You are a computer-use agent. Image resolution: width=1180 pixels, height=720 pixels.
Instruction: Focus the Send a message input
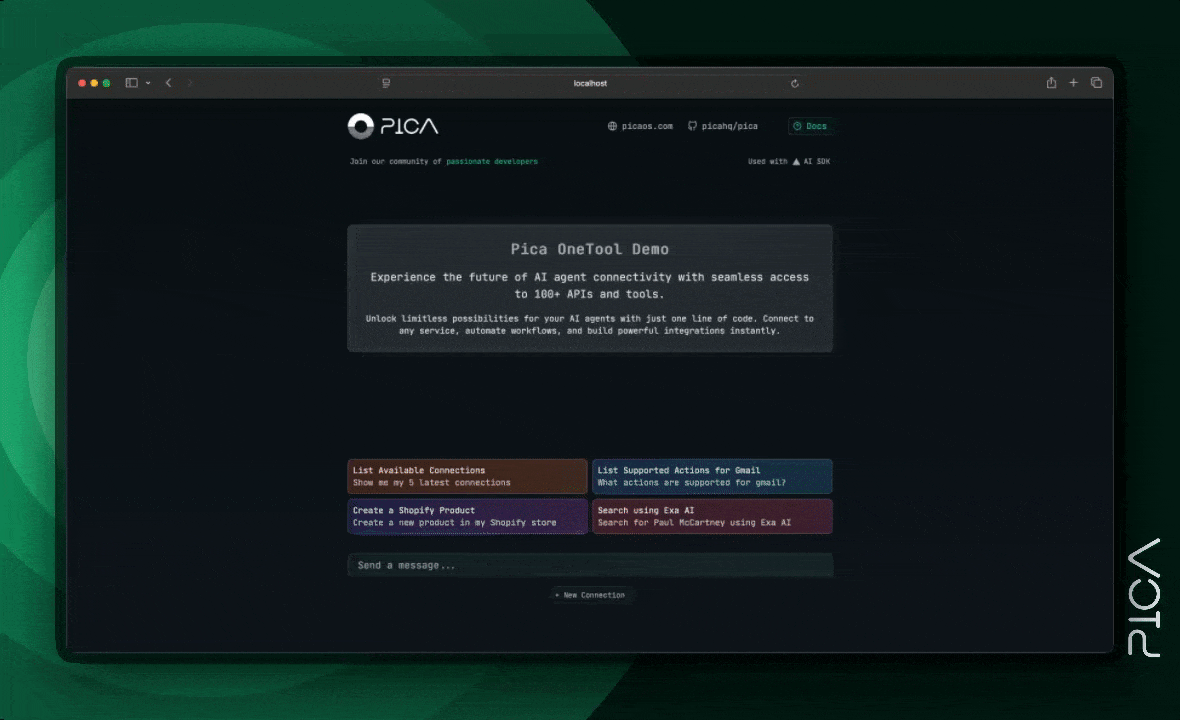590,565
